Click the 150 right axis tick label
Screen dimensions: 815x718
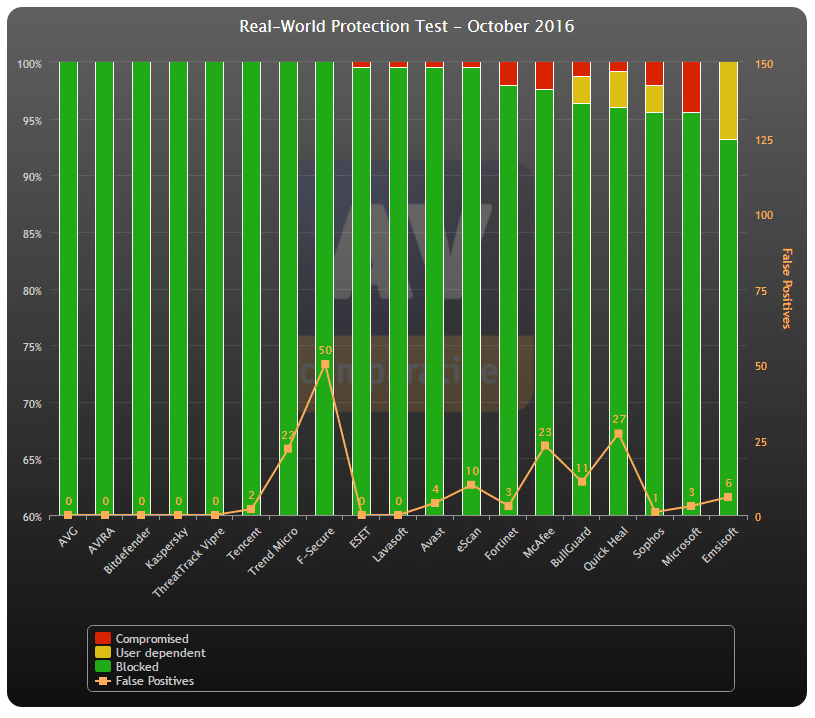click(x=764, y=64)
